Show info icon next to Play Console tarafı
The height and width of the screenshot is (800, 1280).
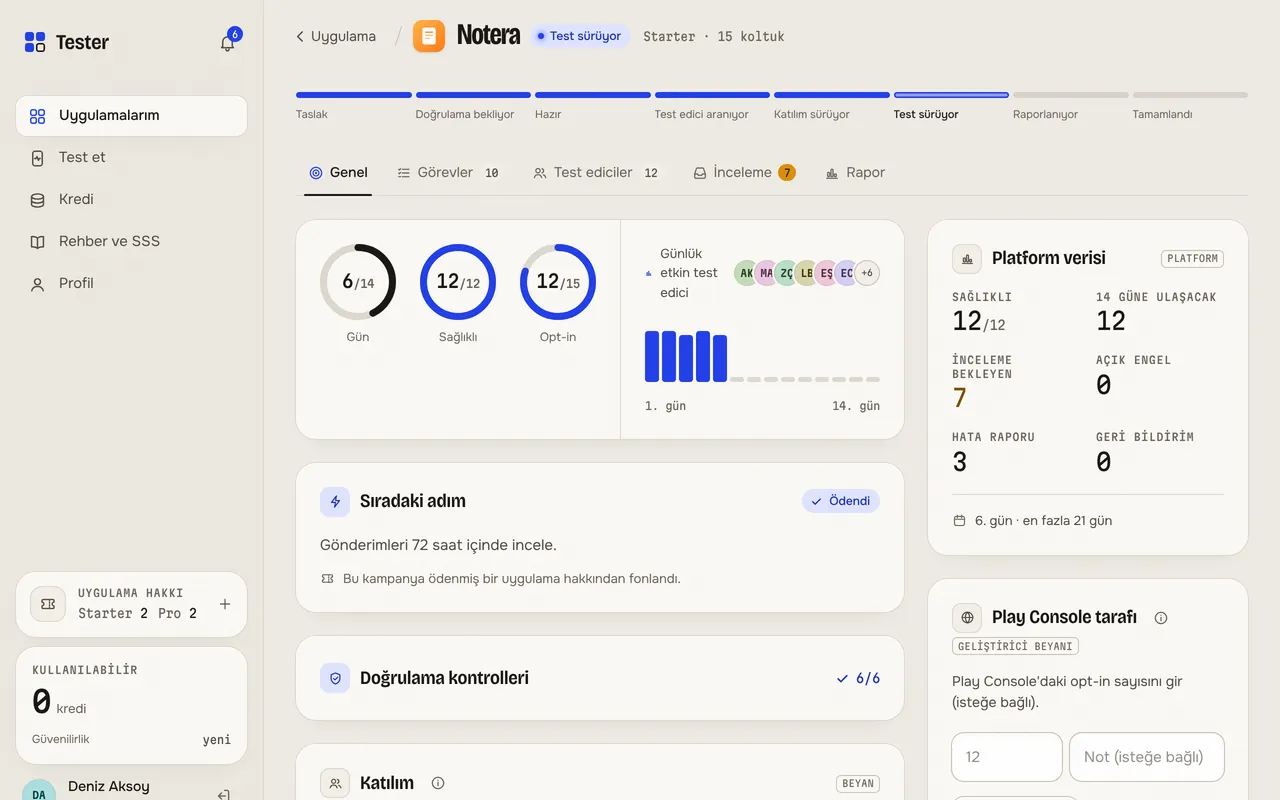[1161, 618]
